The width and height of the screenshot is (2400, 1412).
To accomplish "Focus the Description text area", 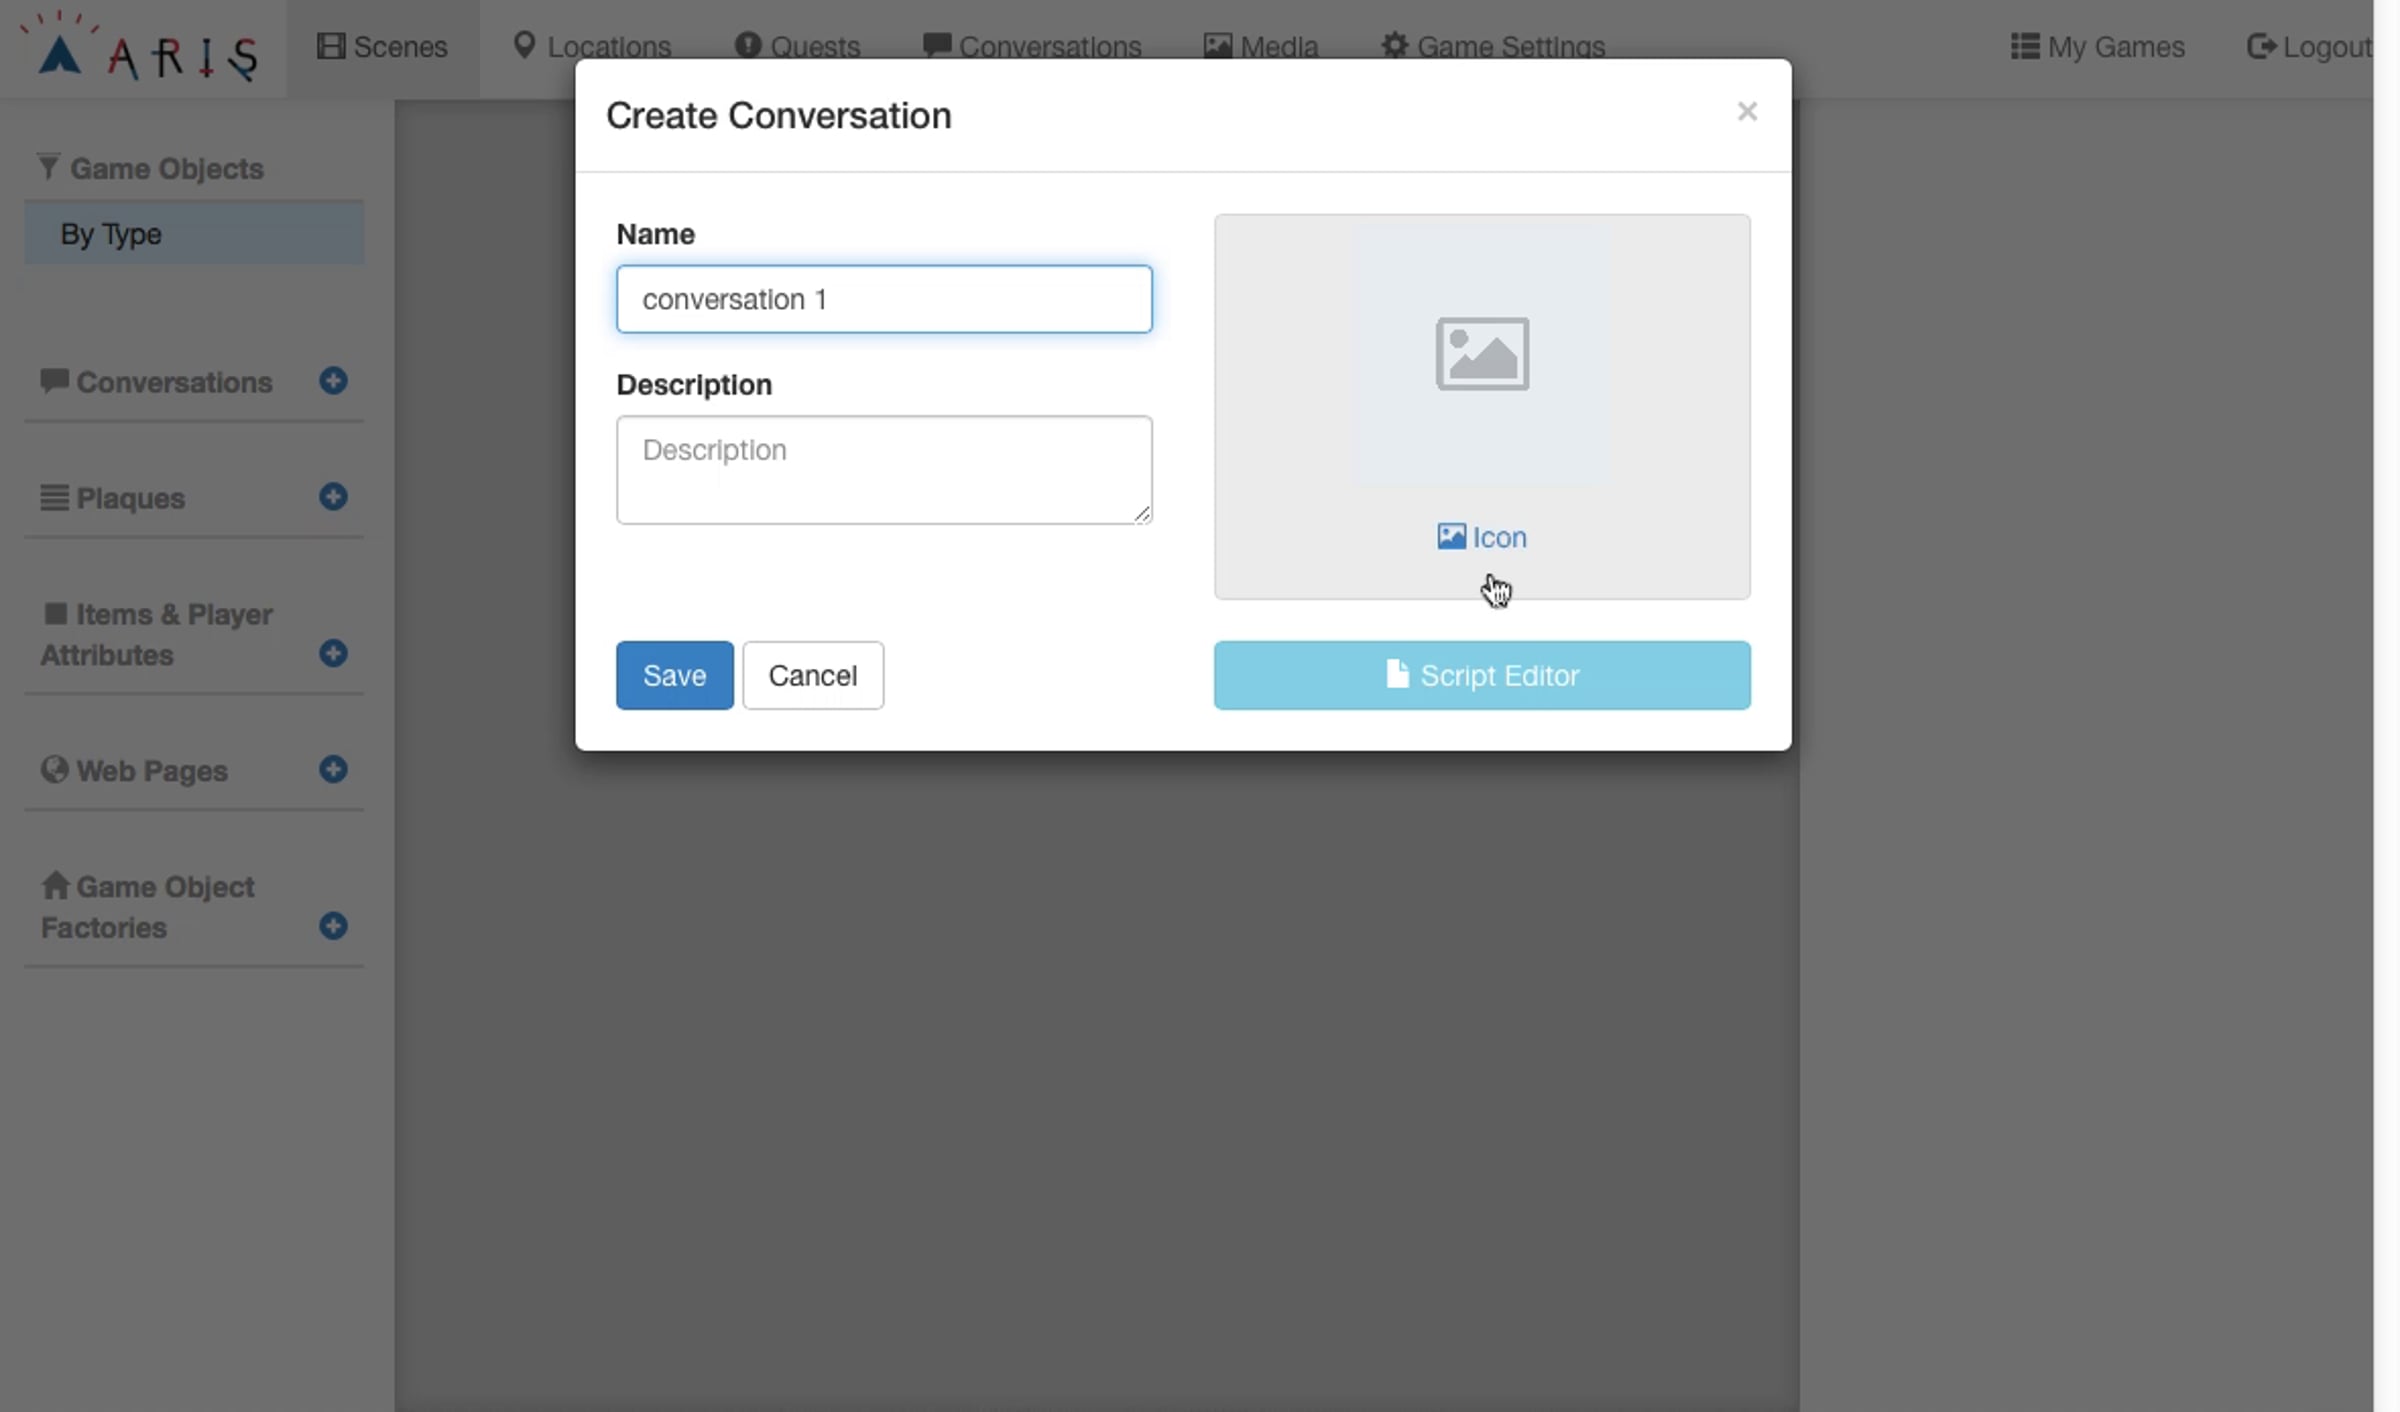I will coord(884,470).
